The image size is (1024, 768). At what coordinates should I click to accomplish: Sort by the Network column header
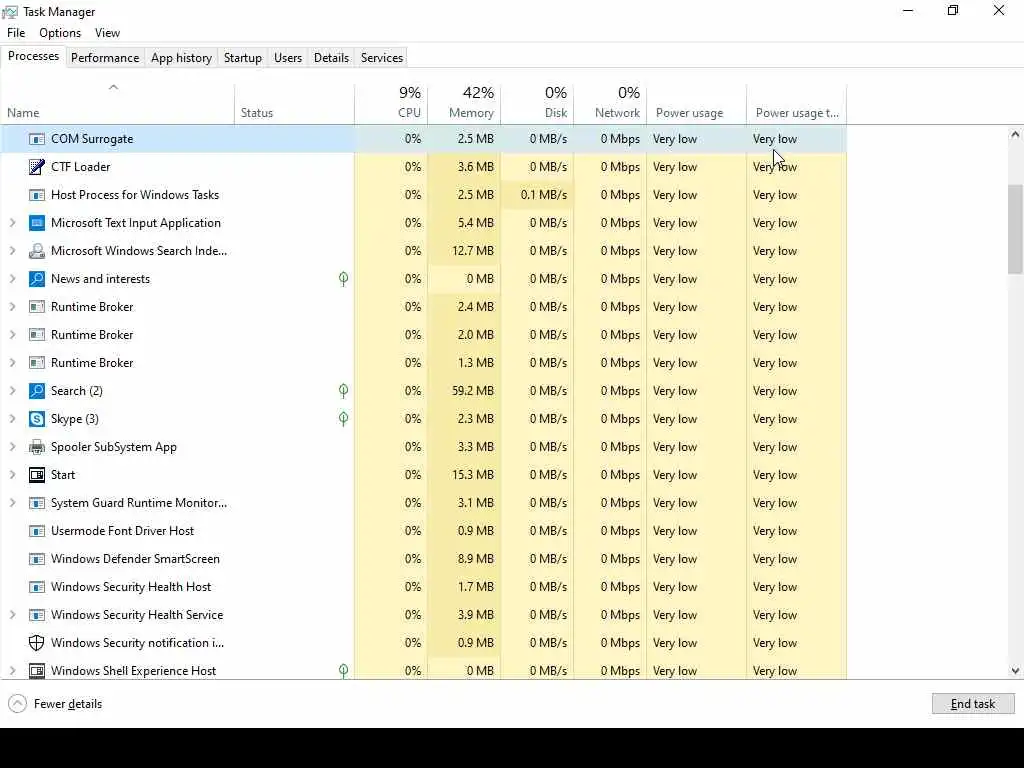(x=611, y=104)
